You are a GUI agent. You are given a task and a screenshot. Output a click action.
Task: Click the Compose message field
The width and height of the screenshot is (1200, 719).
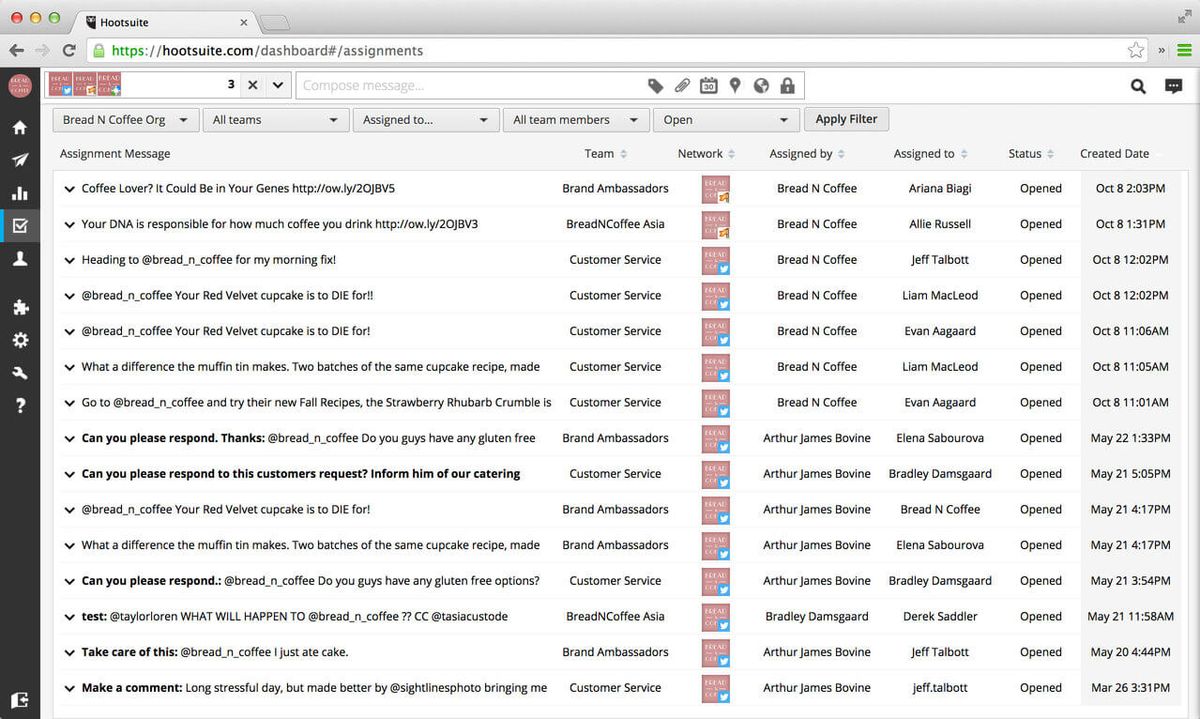click(x=470, y=86)
